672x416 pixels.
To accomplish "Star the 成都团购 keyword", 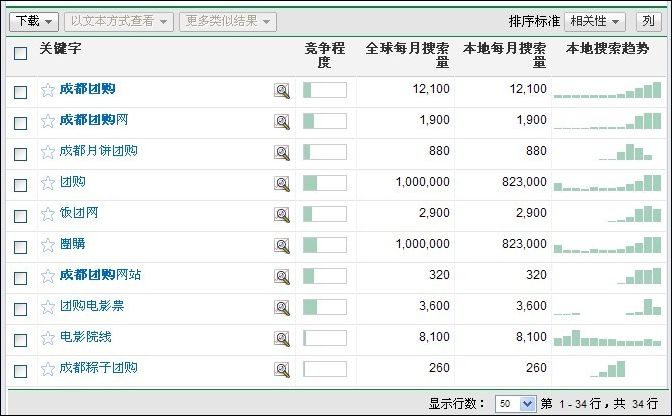I will (x=47, y=91).
